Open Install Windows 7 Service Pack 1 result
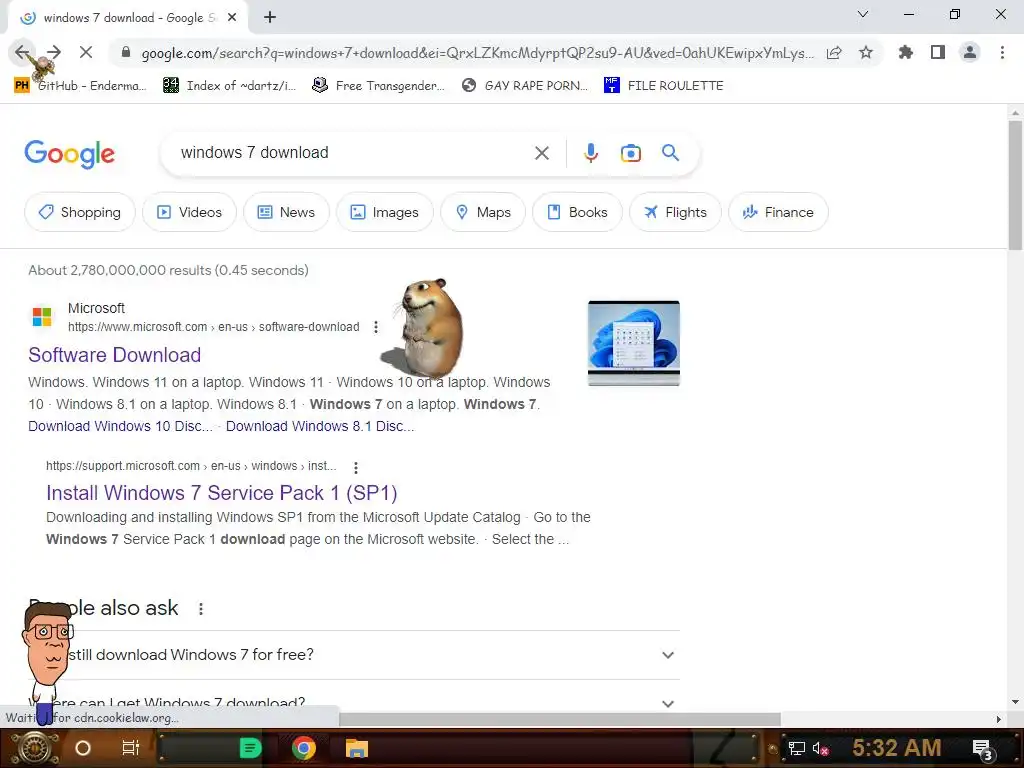Screen dimensions: 1024x768 click(221, 493)
